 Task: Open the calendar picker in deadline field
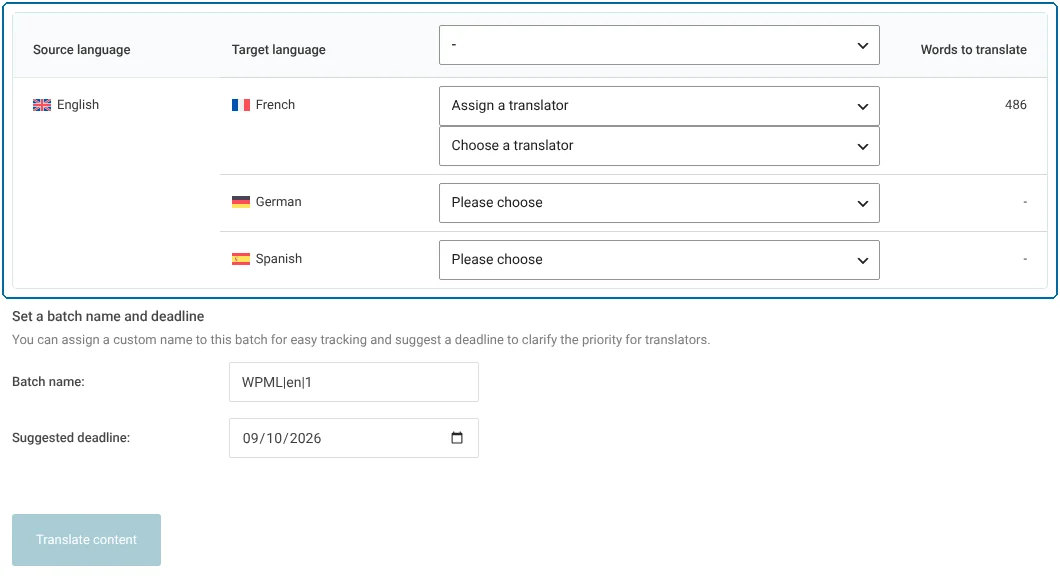click(x=457, y=438)
